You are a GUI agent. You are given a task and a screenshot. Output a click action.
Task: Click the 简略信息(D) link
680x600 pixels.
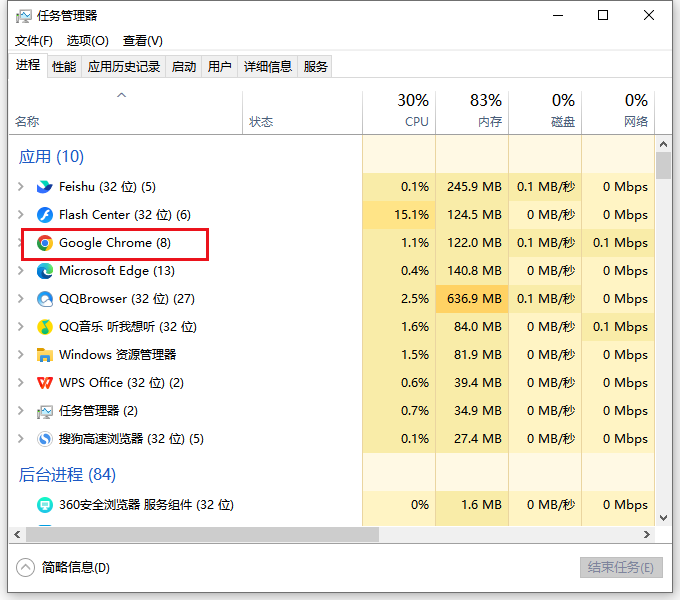click(76, 567)
